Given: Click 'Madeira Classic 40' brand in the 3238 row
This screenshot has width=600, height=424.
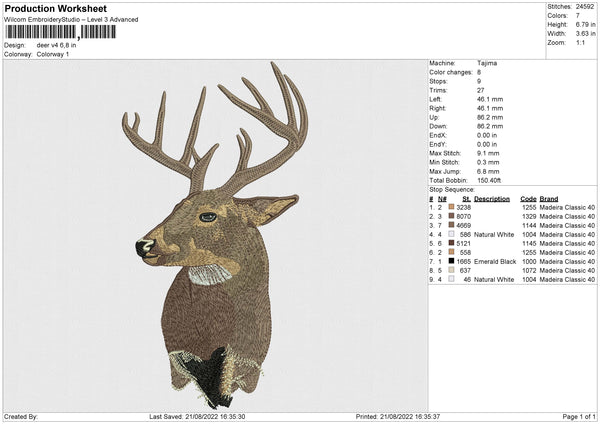Looking at the screenshot, I should [x=567, y=207].
